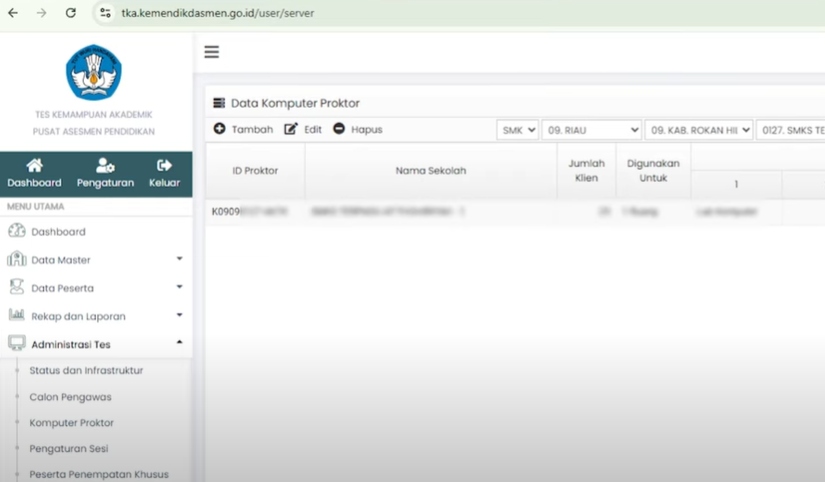Click the Data Master building icon
This screenshot has width=825, height=482.
(x=17, y=258)
